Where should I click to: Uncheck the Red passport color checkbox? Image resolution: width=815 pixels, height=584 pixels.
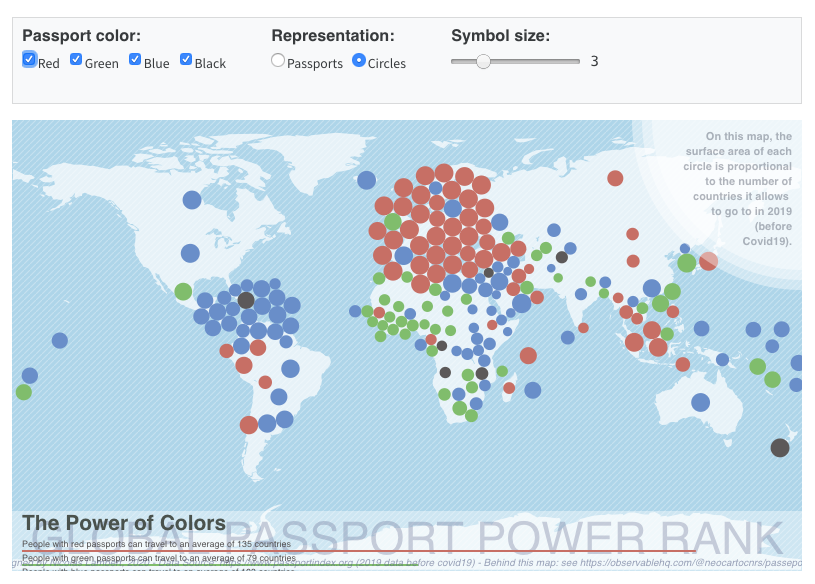tap(30, 60)
